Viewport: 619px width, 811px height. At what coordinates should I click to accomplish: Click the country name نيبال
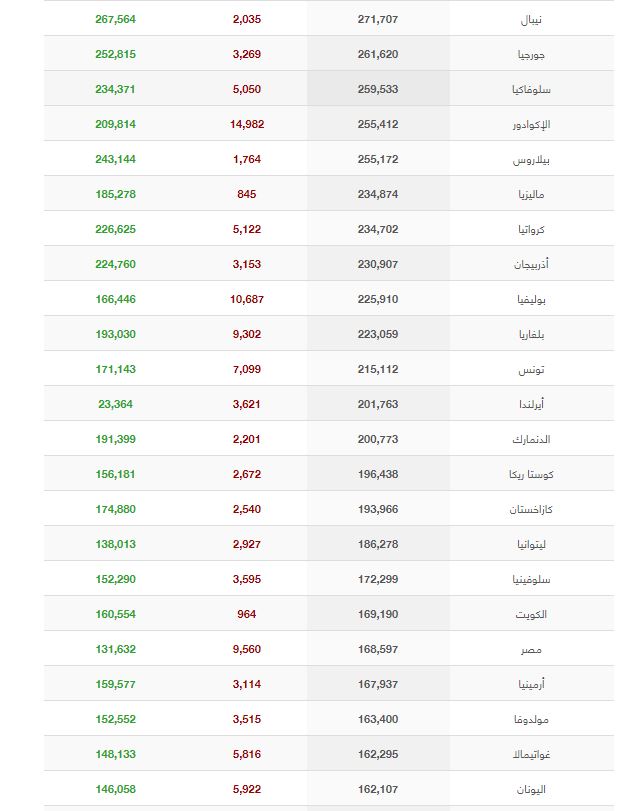(531, 20)
